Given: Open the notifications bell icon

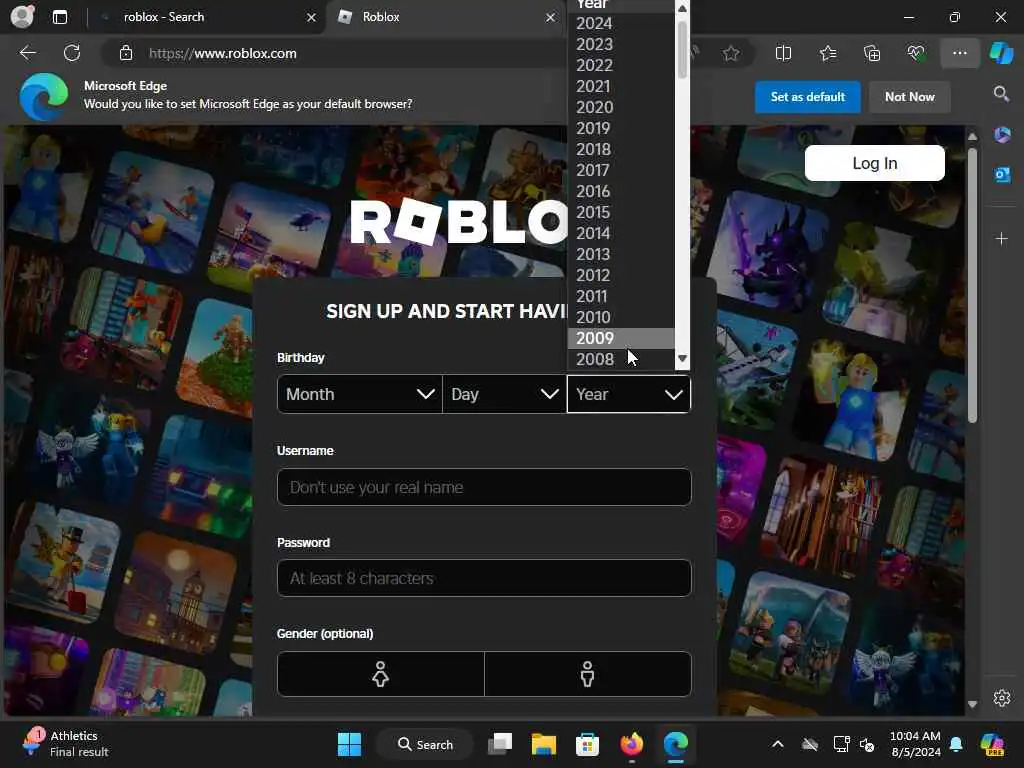Looking at the screenshot, I should point(956,744).
